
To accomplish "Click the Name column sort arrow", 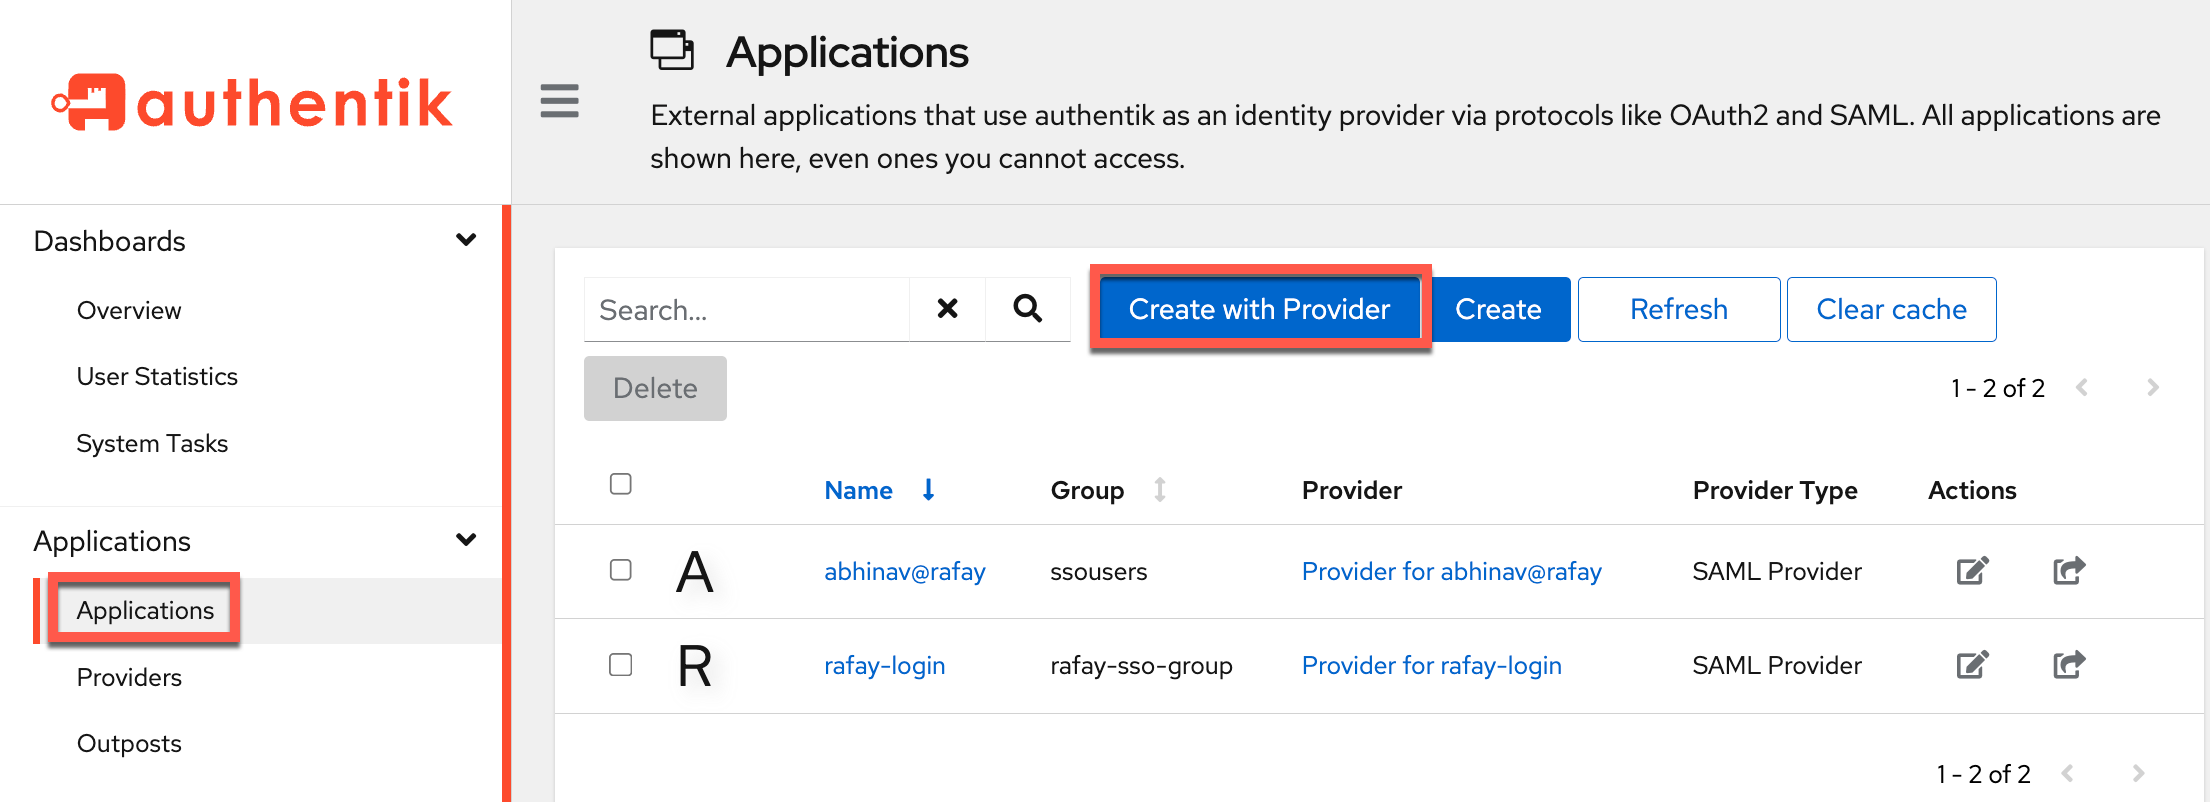I will (928, 490).
